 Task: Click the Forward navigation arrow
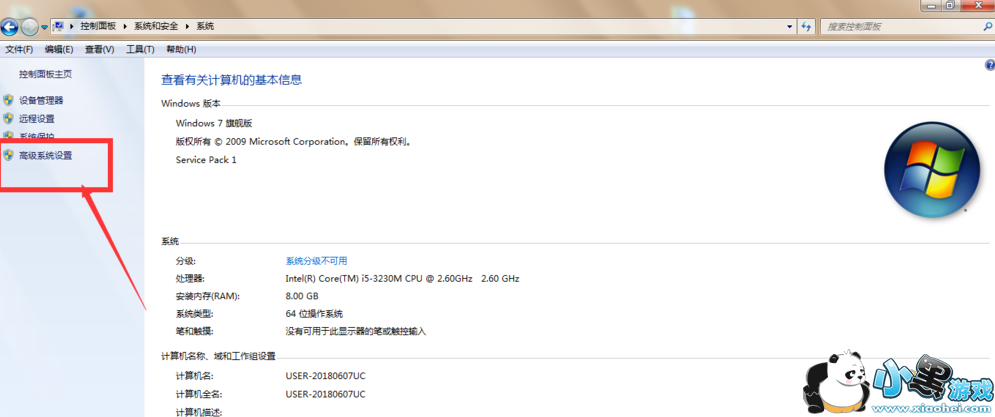point(29,27)
